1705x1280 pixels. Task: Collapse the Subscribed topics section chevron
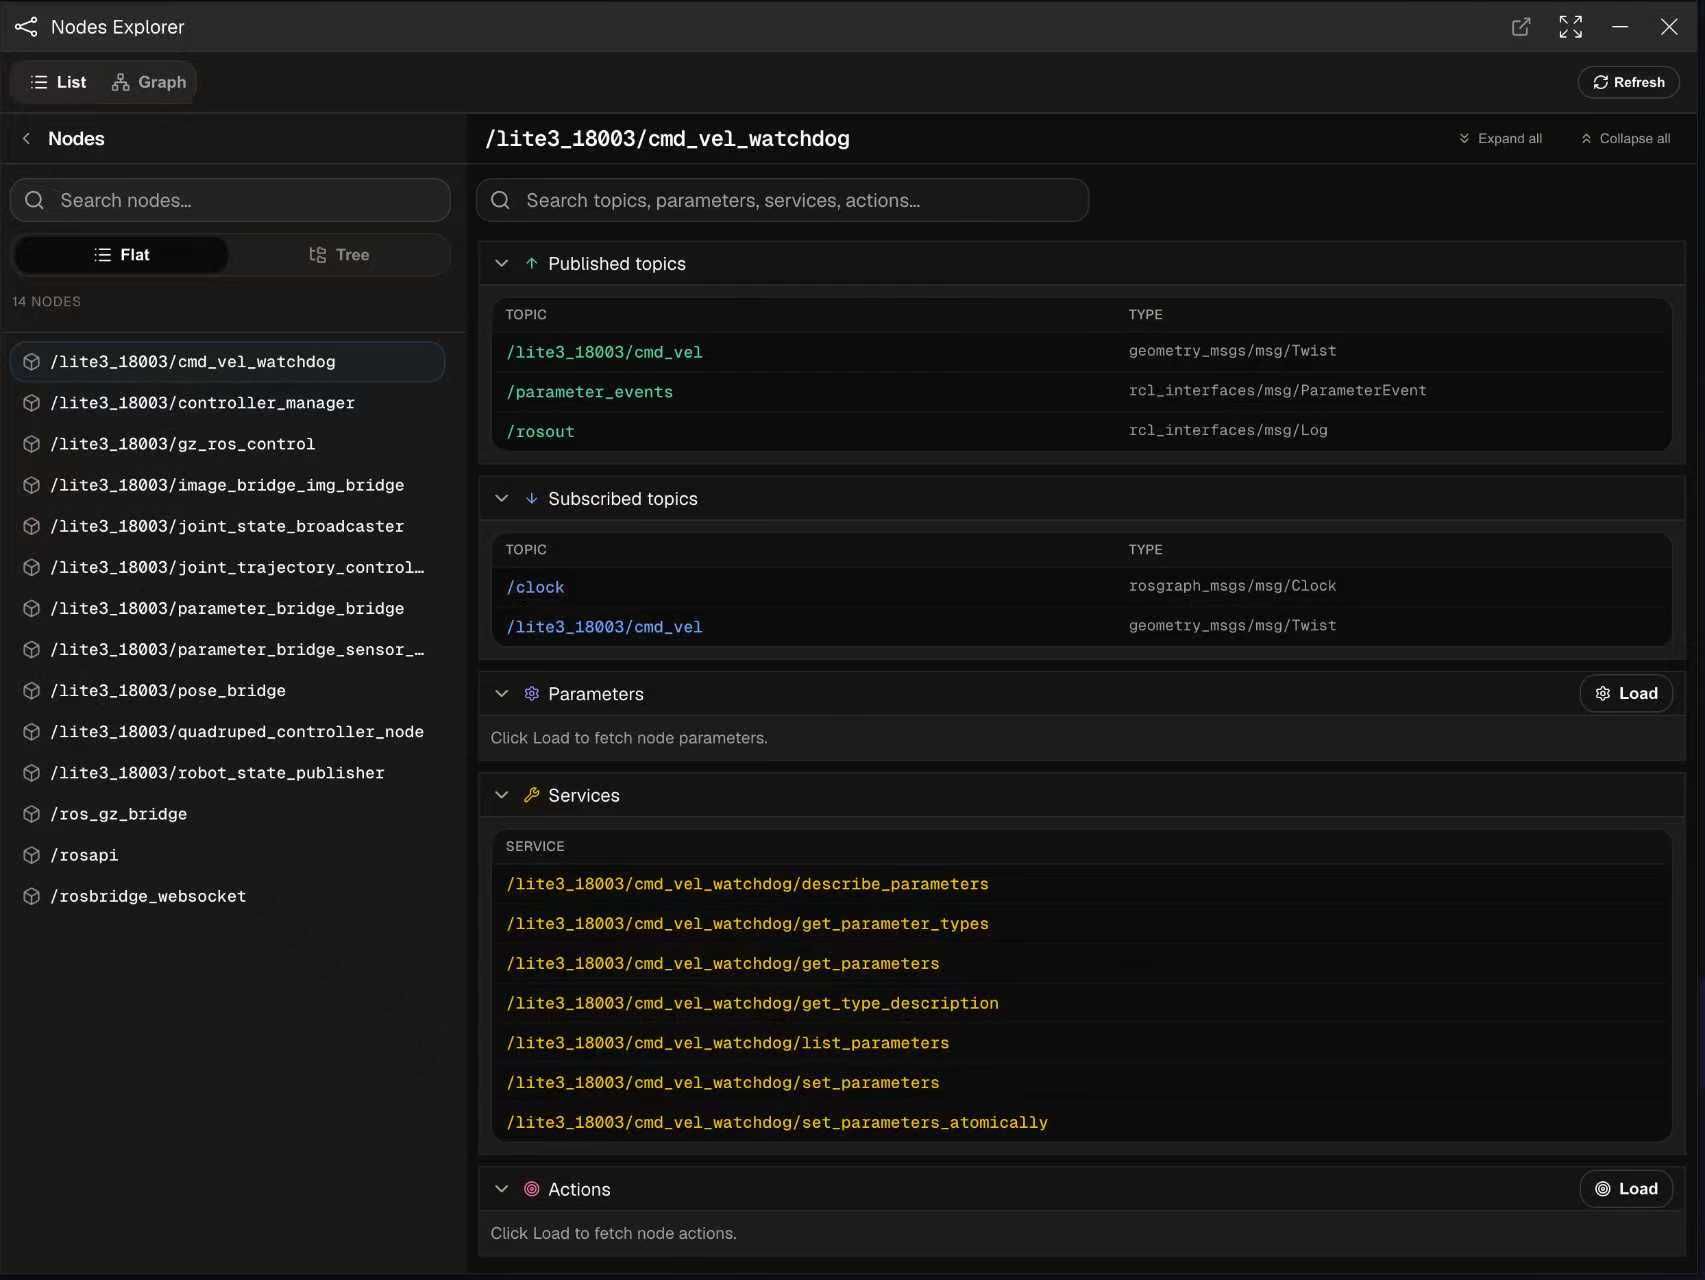[502, 499]
